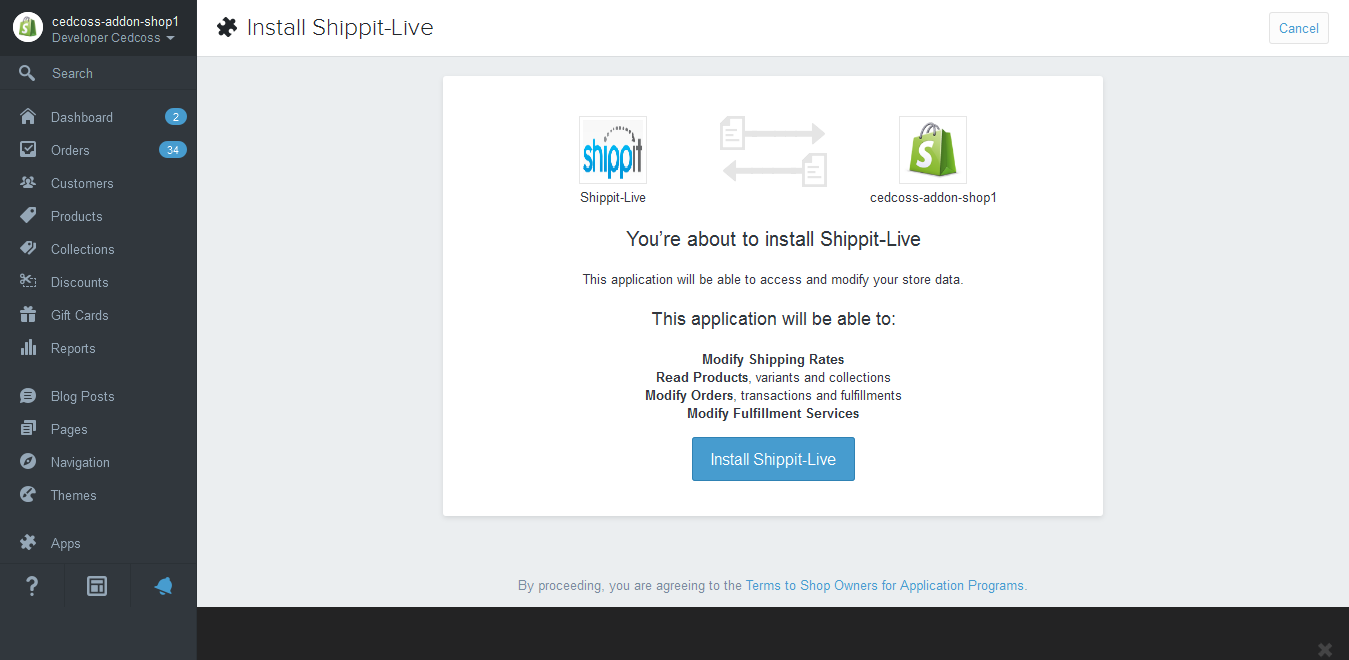Click the data exchange arrows icon
The image size is (1349, 660).
coord(773,150)
